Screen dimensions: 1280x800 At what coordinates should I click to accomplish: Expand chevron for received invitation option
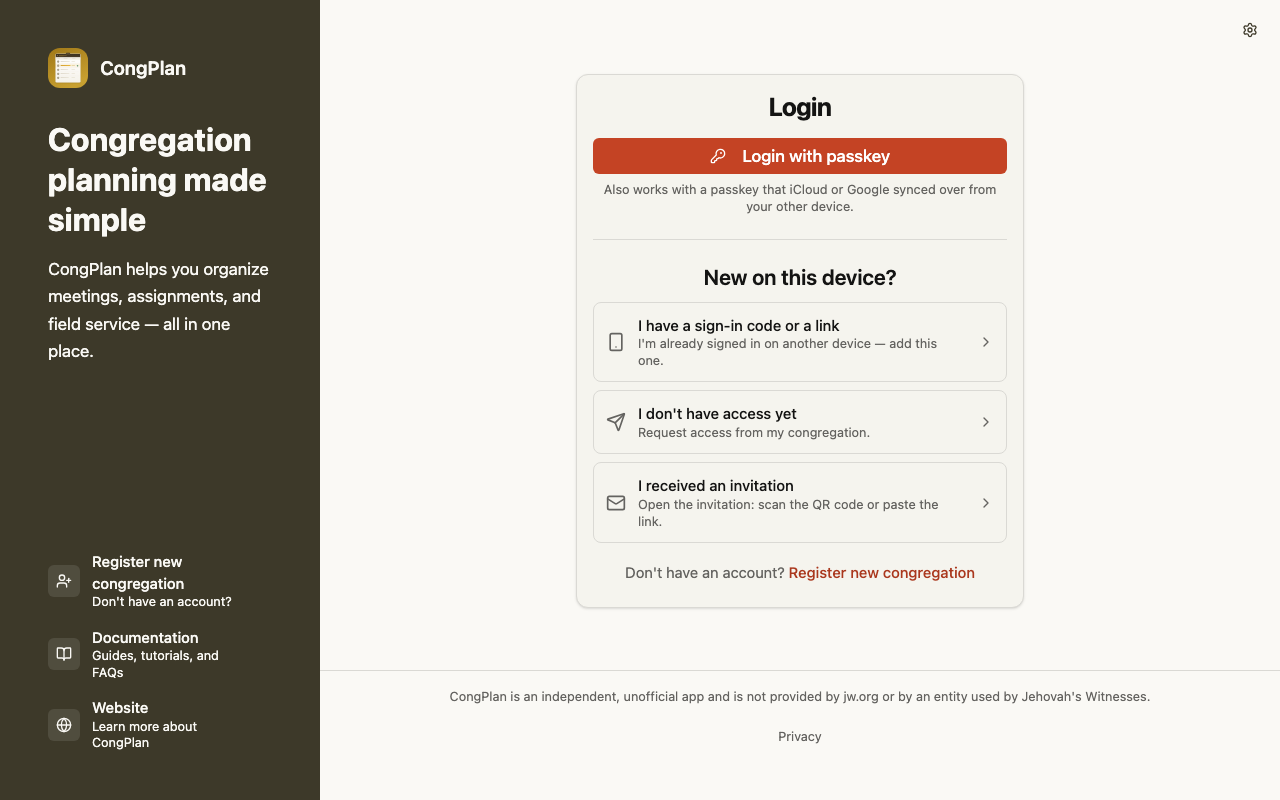pos(985,503)
